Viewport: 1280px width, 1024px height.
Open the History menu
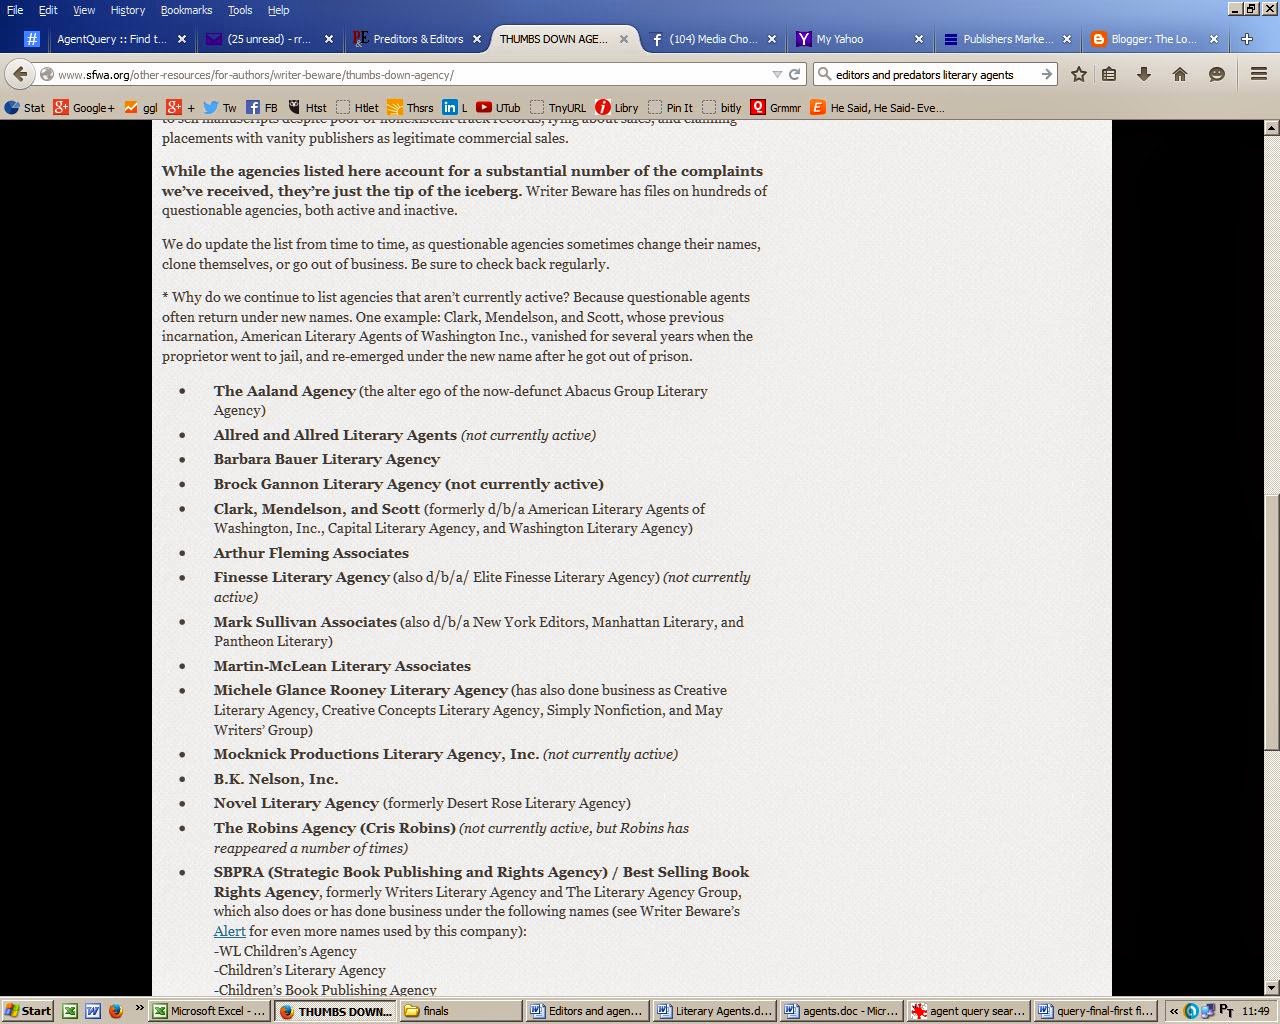coord(128,10)
